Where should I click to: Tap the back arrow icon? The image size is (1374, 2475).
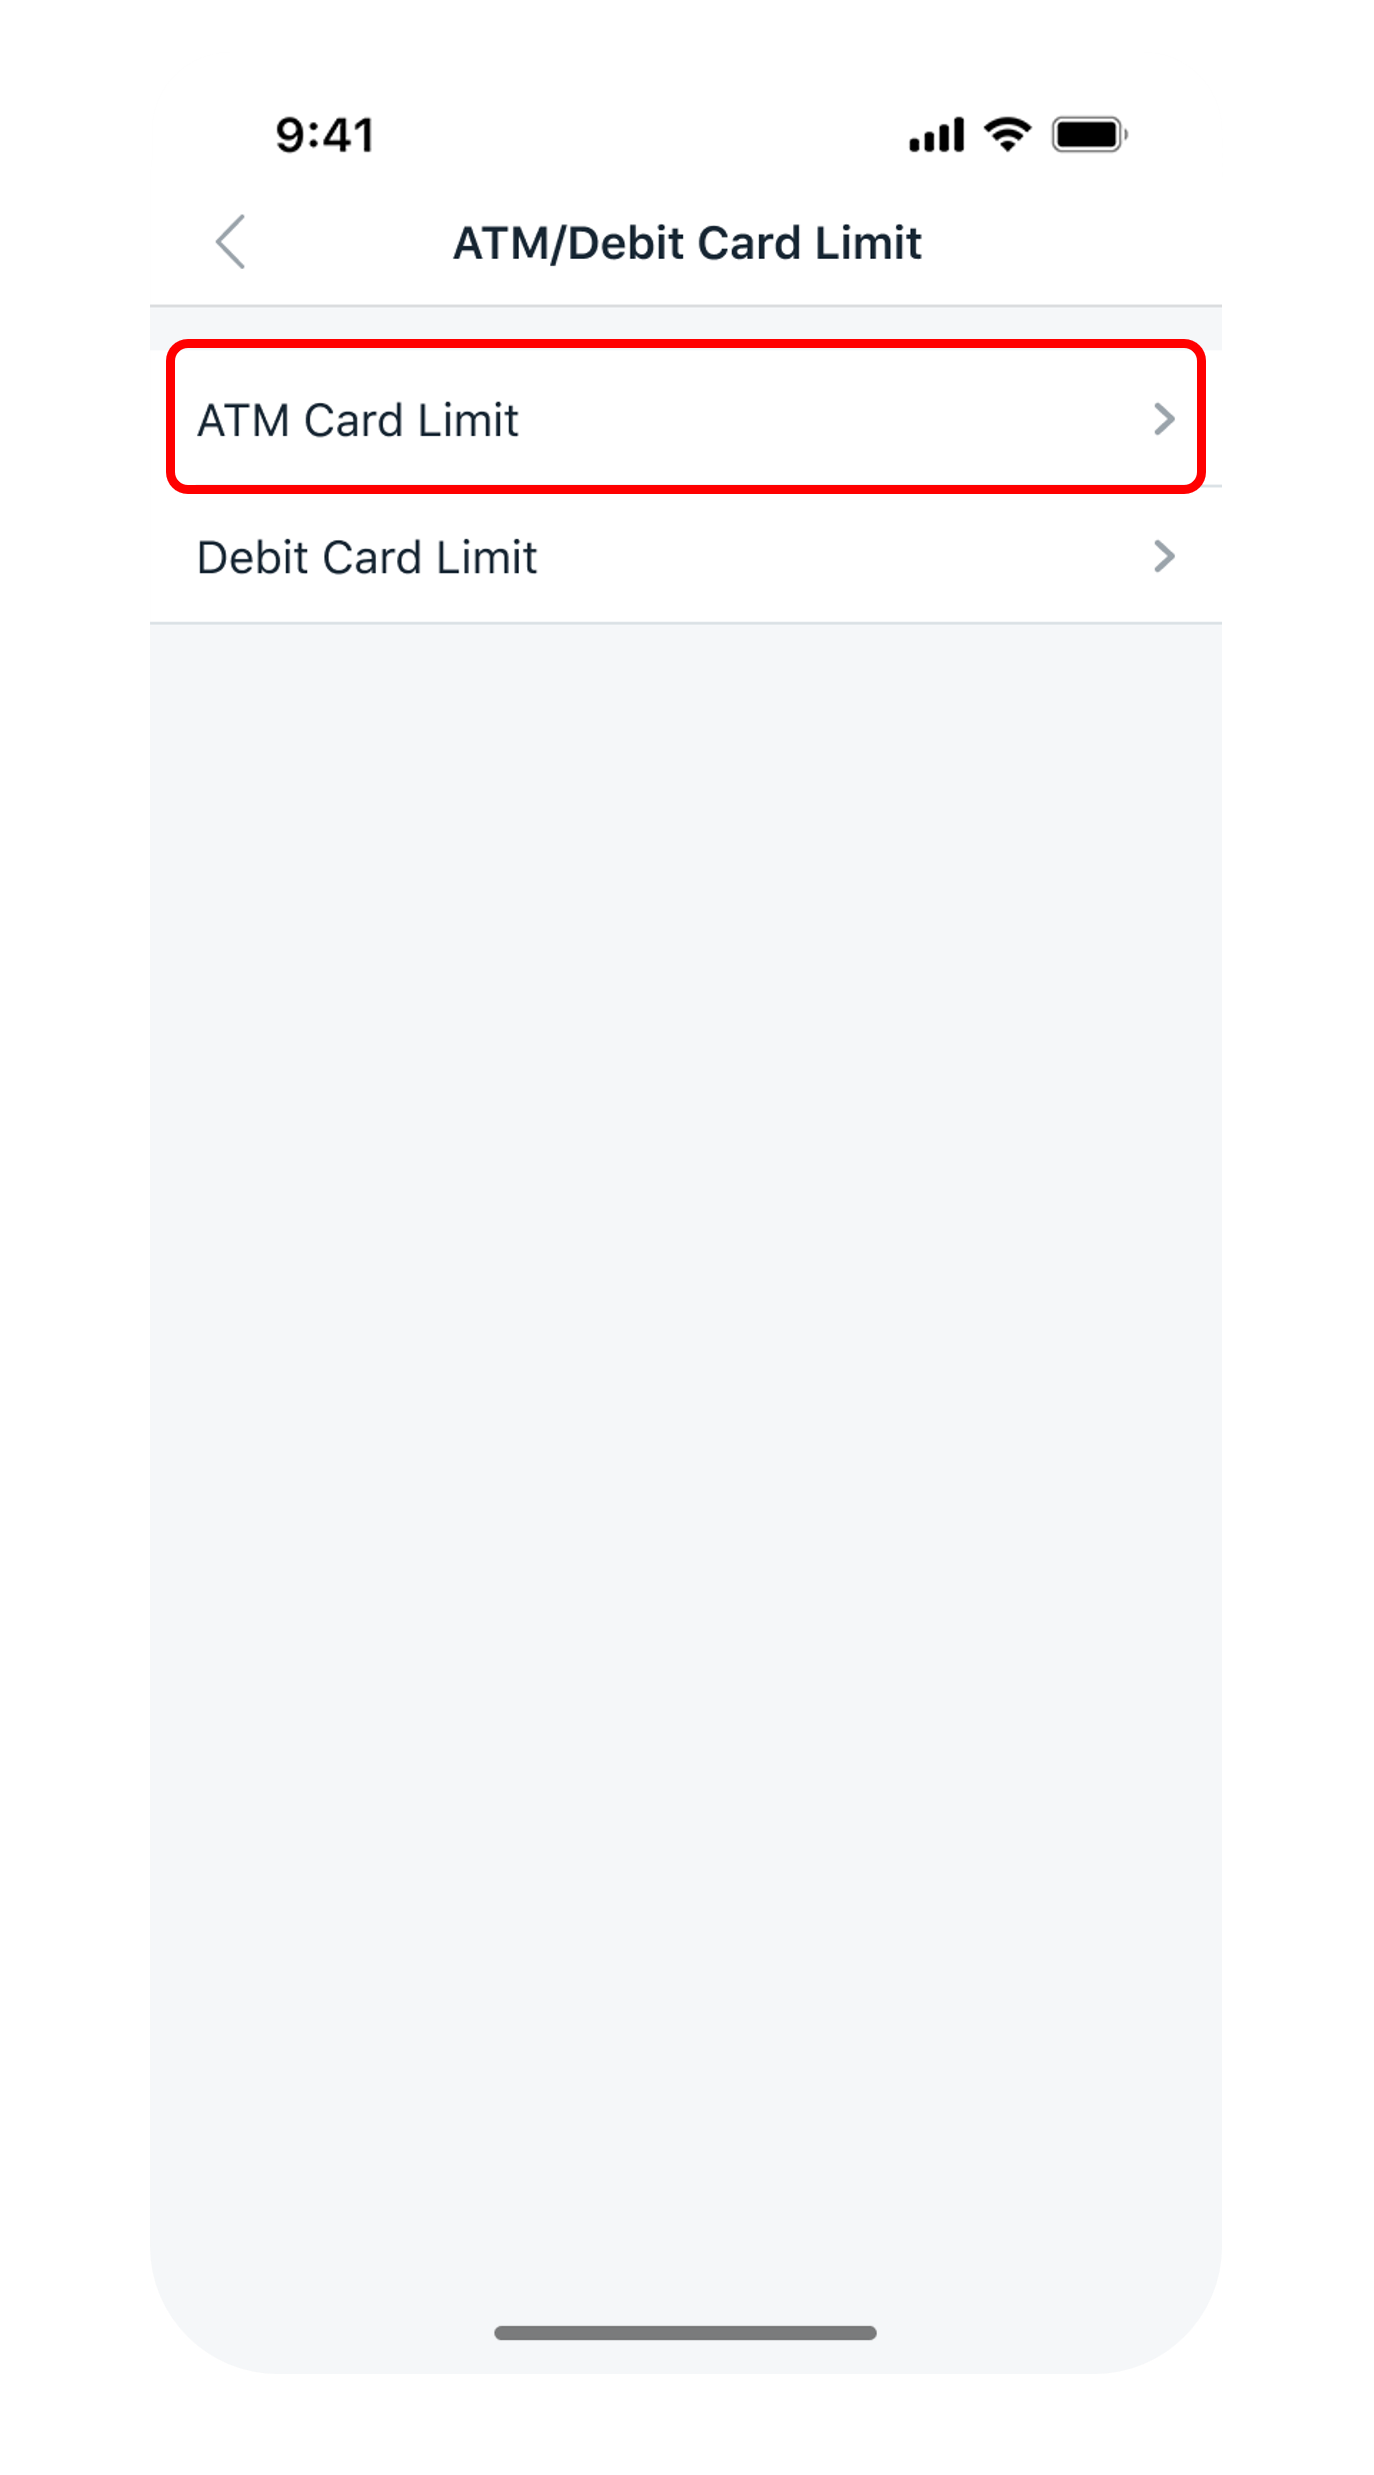pyautogui.click(x=230, y=242)
